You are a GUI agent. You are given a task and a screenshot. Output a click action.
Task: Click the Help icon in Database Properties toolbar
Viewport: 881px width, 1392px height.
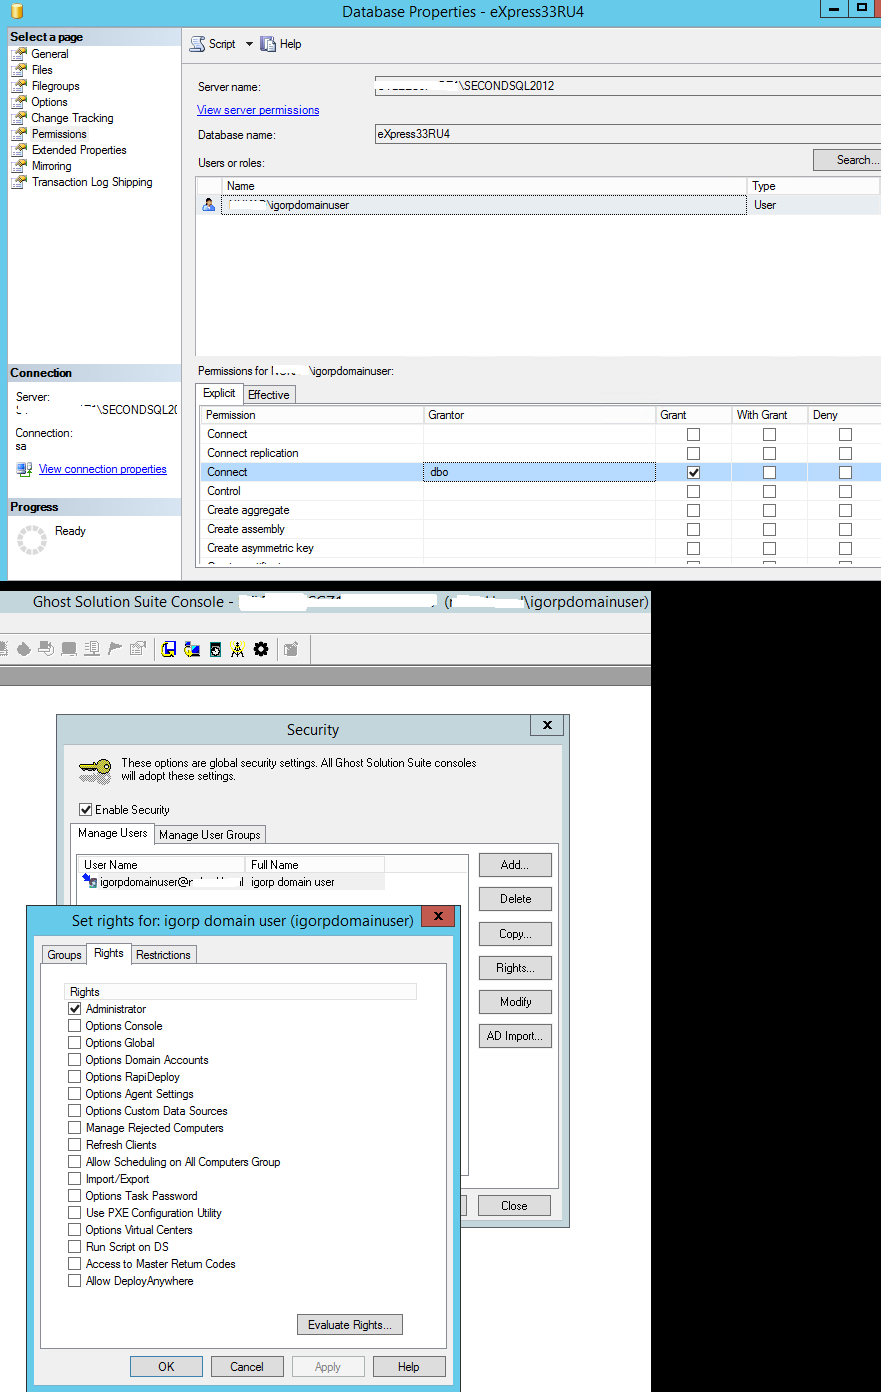pos(268,43)
